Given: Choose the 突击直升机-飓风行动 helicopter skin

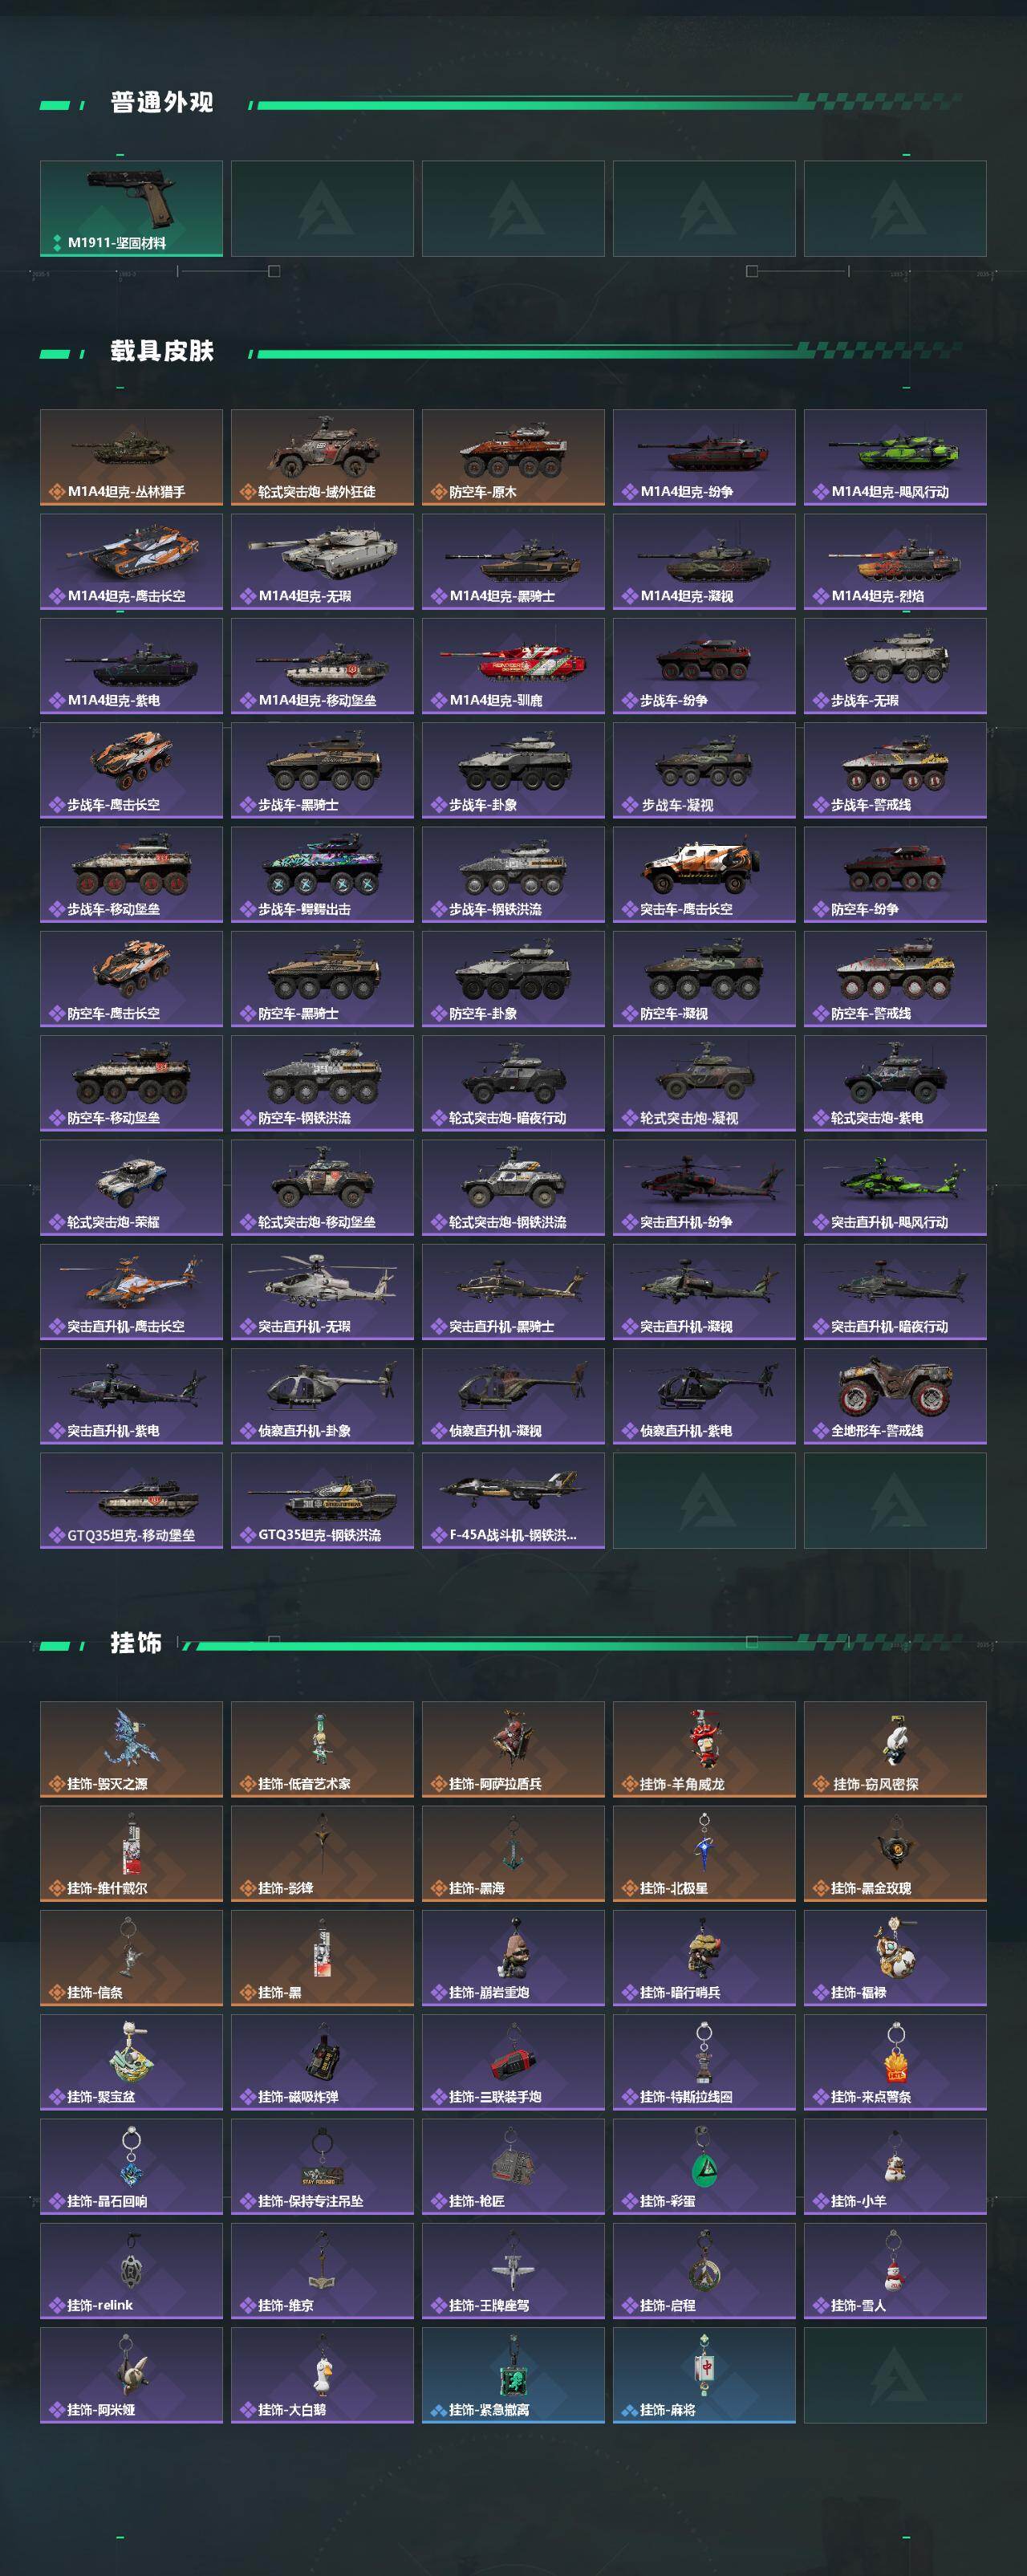Looking at the screenshot, I should (895, 1188).
